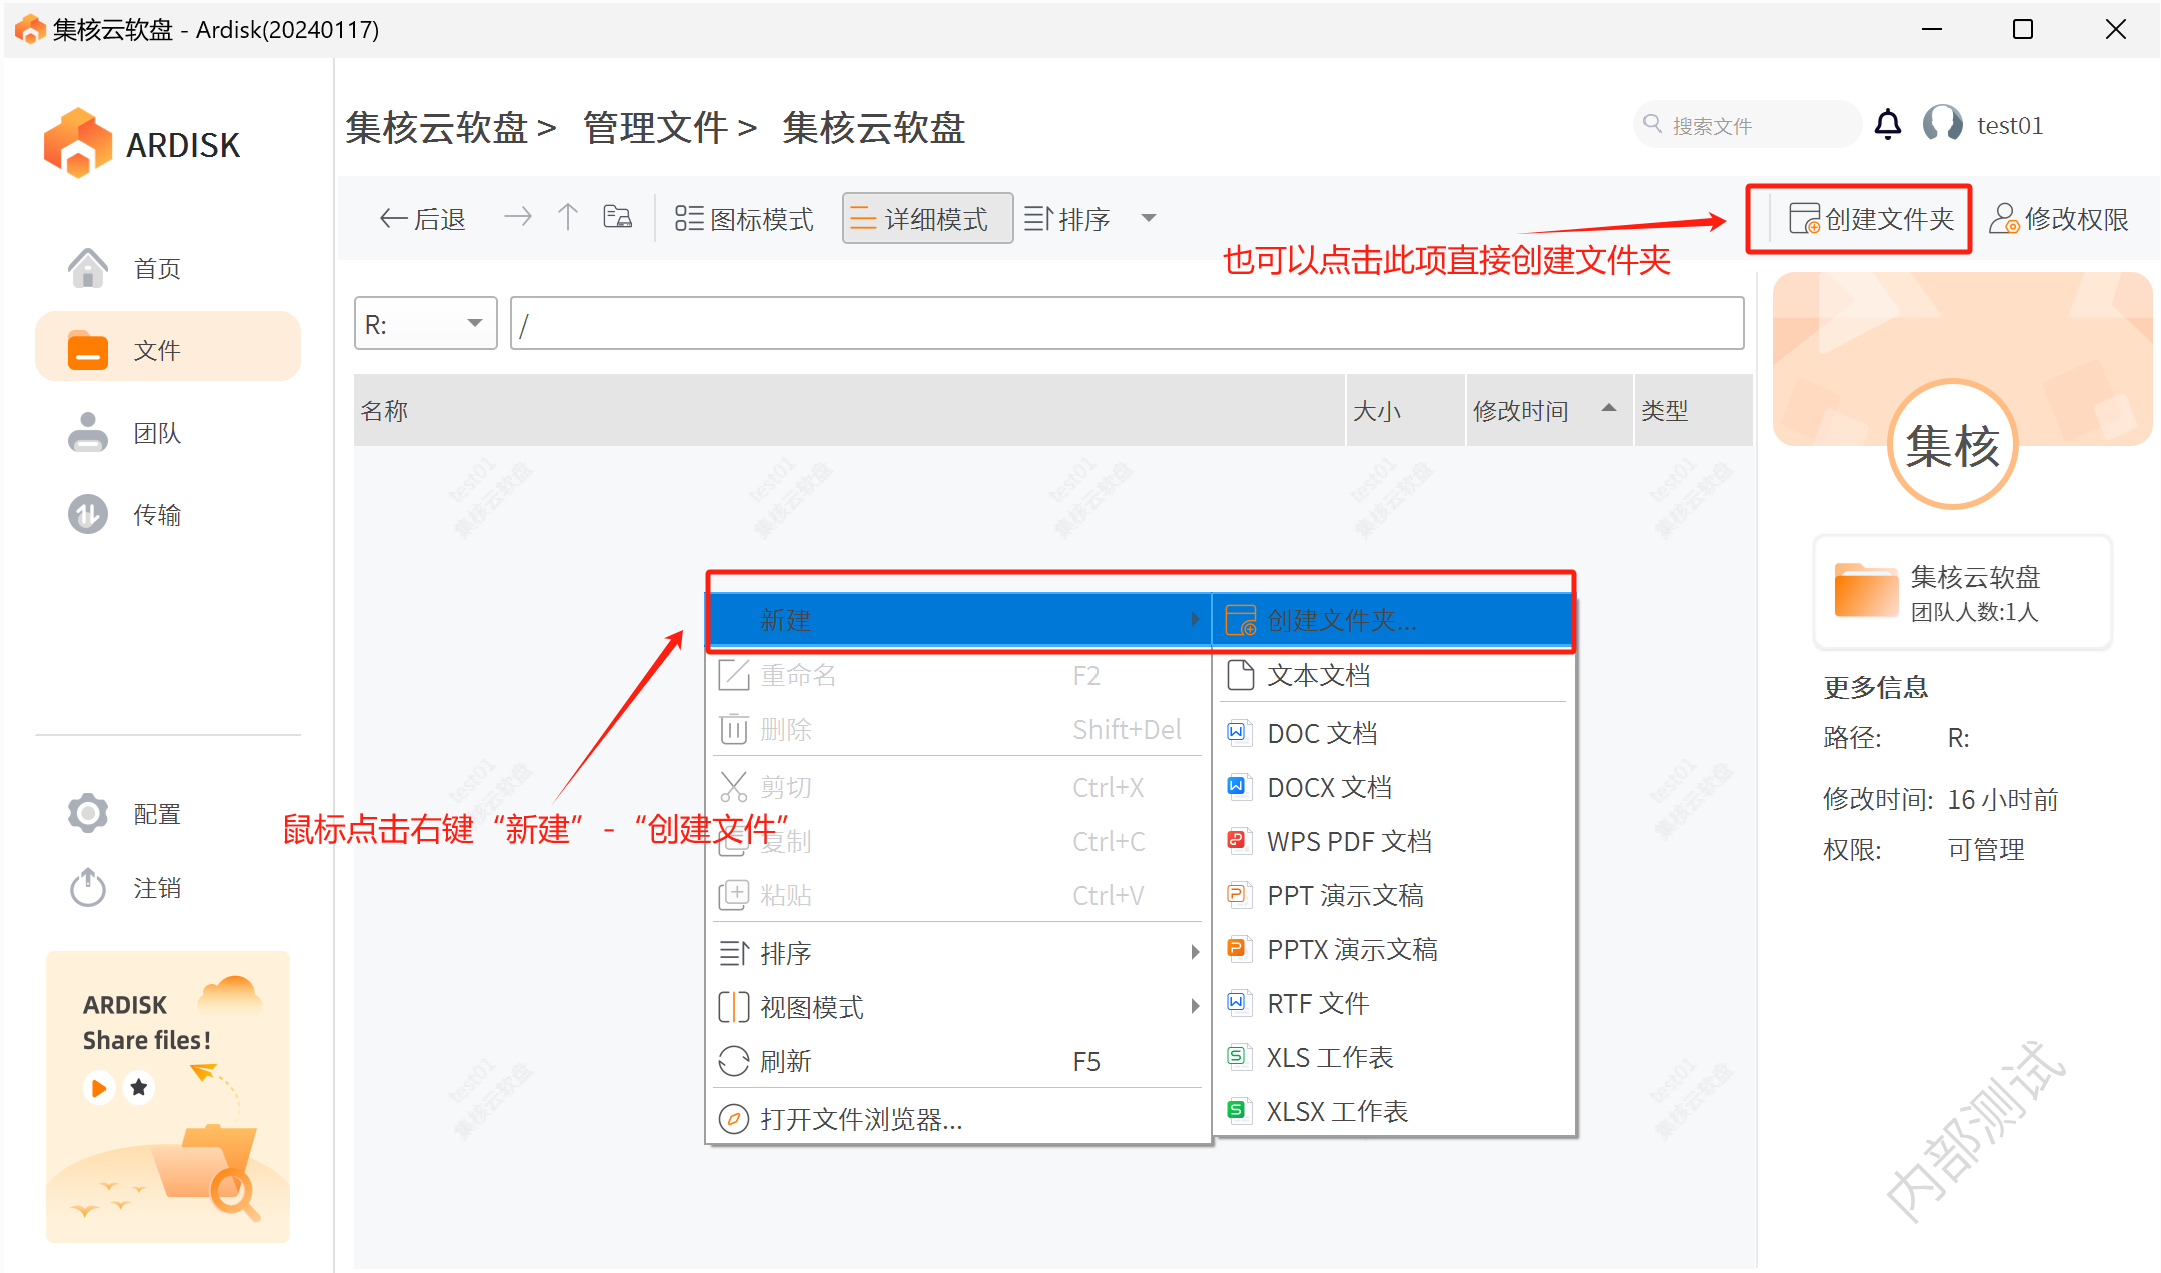Click the folder tree icon in toolbar
The image size is (2161, 1273).
(617, 217)
